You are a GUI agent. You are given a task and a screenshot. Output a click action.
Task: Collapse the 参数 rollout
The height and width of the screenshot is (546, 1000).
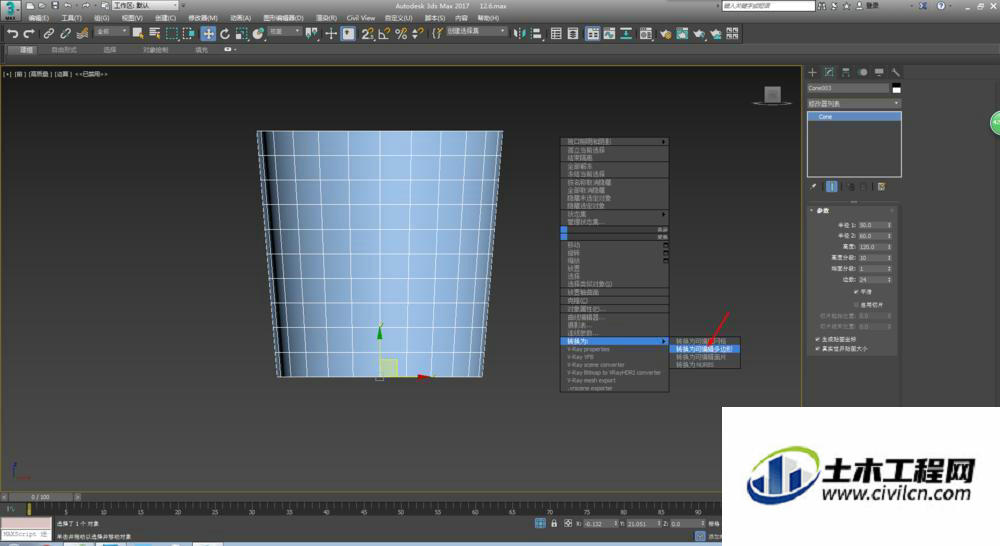click(x=823, y=210)
